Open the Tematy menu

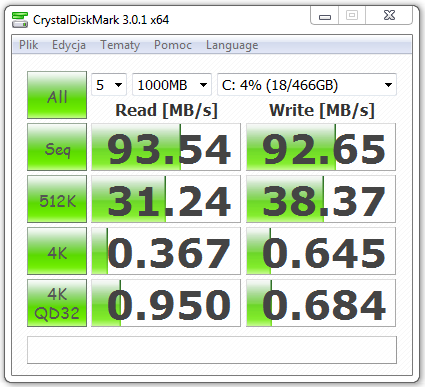click(120, 45)
